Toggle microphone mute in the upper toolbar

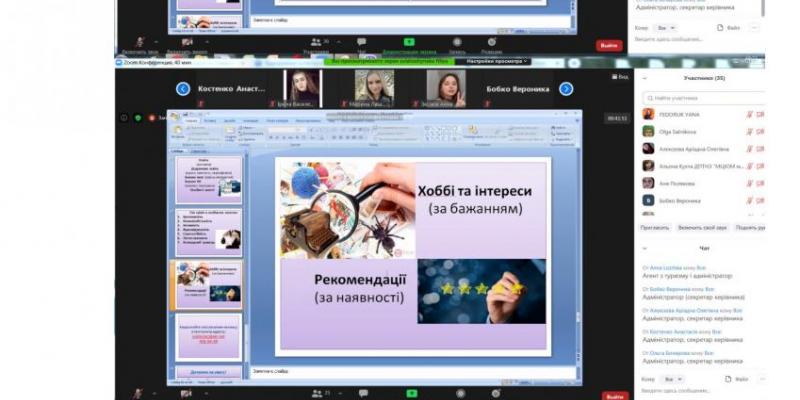pyautogui.click(x=139, y=42)
